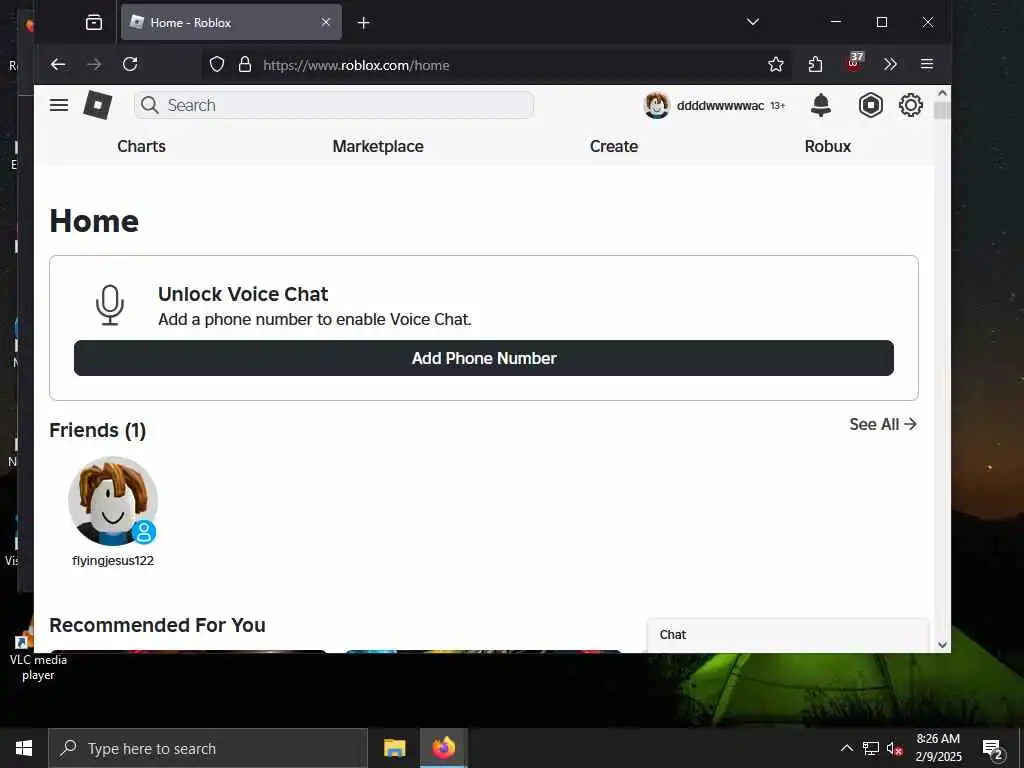The width and height of the screenshot is (1024, 768).
Task: Click the extension icon with 37 badge
Action: 854,63
